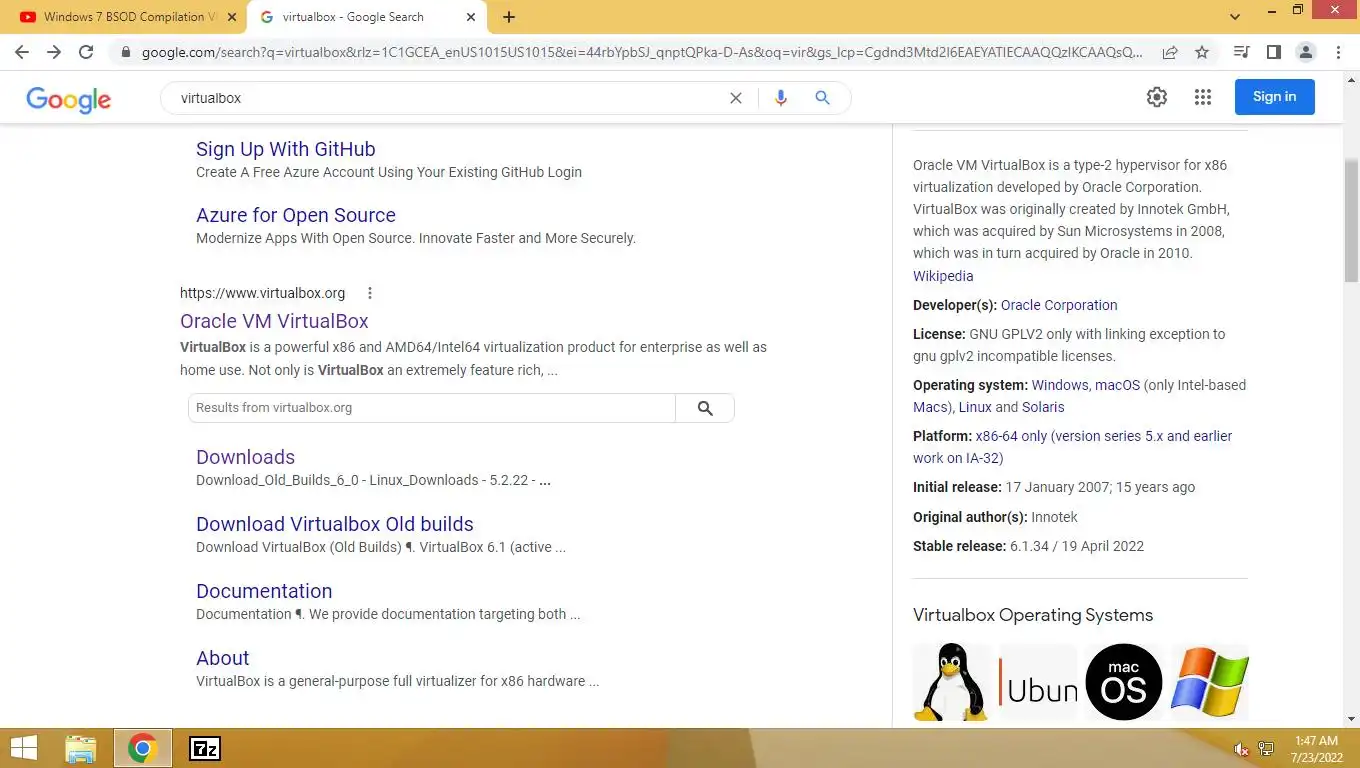Open the Chrome side panel
The width and height of the screenshot is (1360, 768).
coord(1273,52)
